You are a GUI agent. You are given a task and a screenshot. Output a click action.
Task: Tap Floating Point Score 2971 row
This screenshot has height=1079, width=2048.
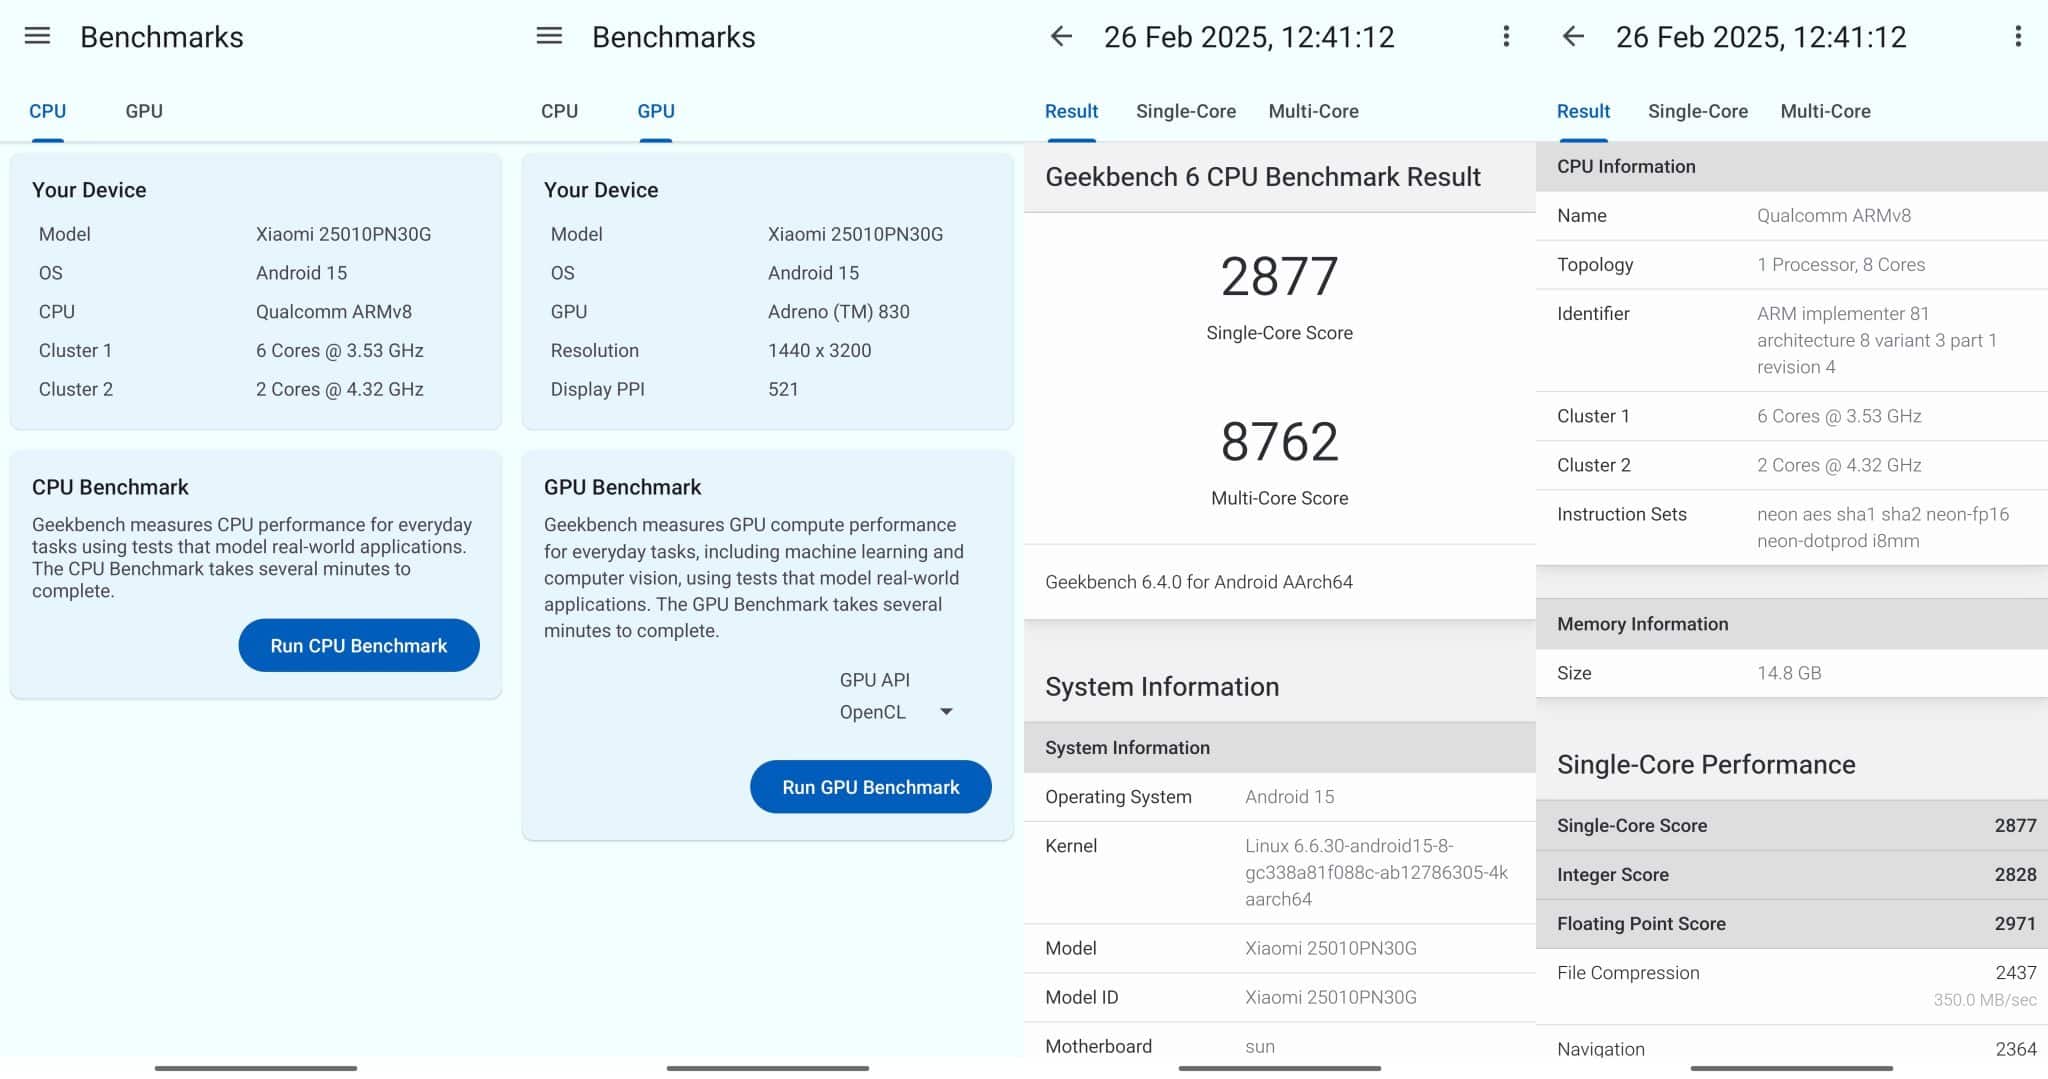[1792, 924]
